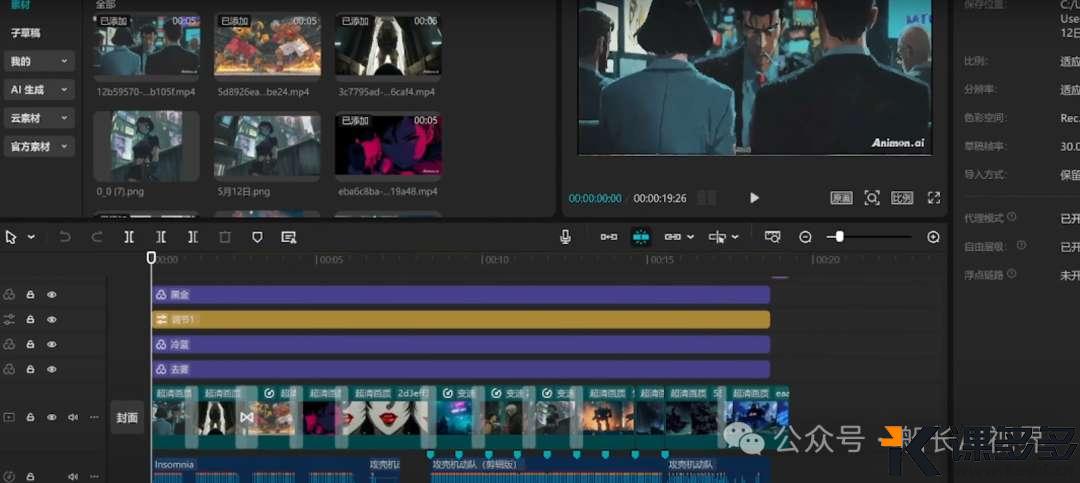The width and height of the screenshot is (1080, 483).
Task: Zoom in the timeline with plus icon
Action: pyautogui.click(x=933, y=237)
